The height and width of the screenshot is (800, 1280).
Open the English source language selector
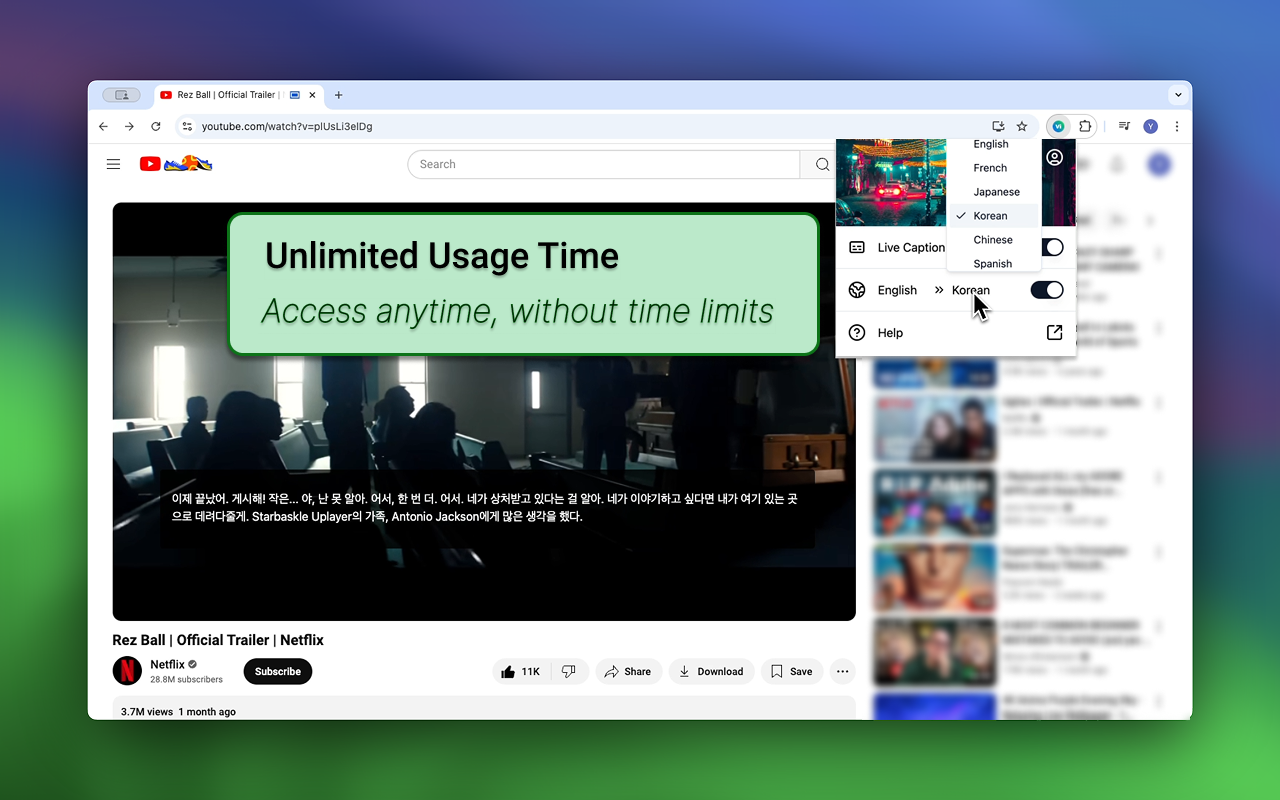pos(897,290)
